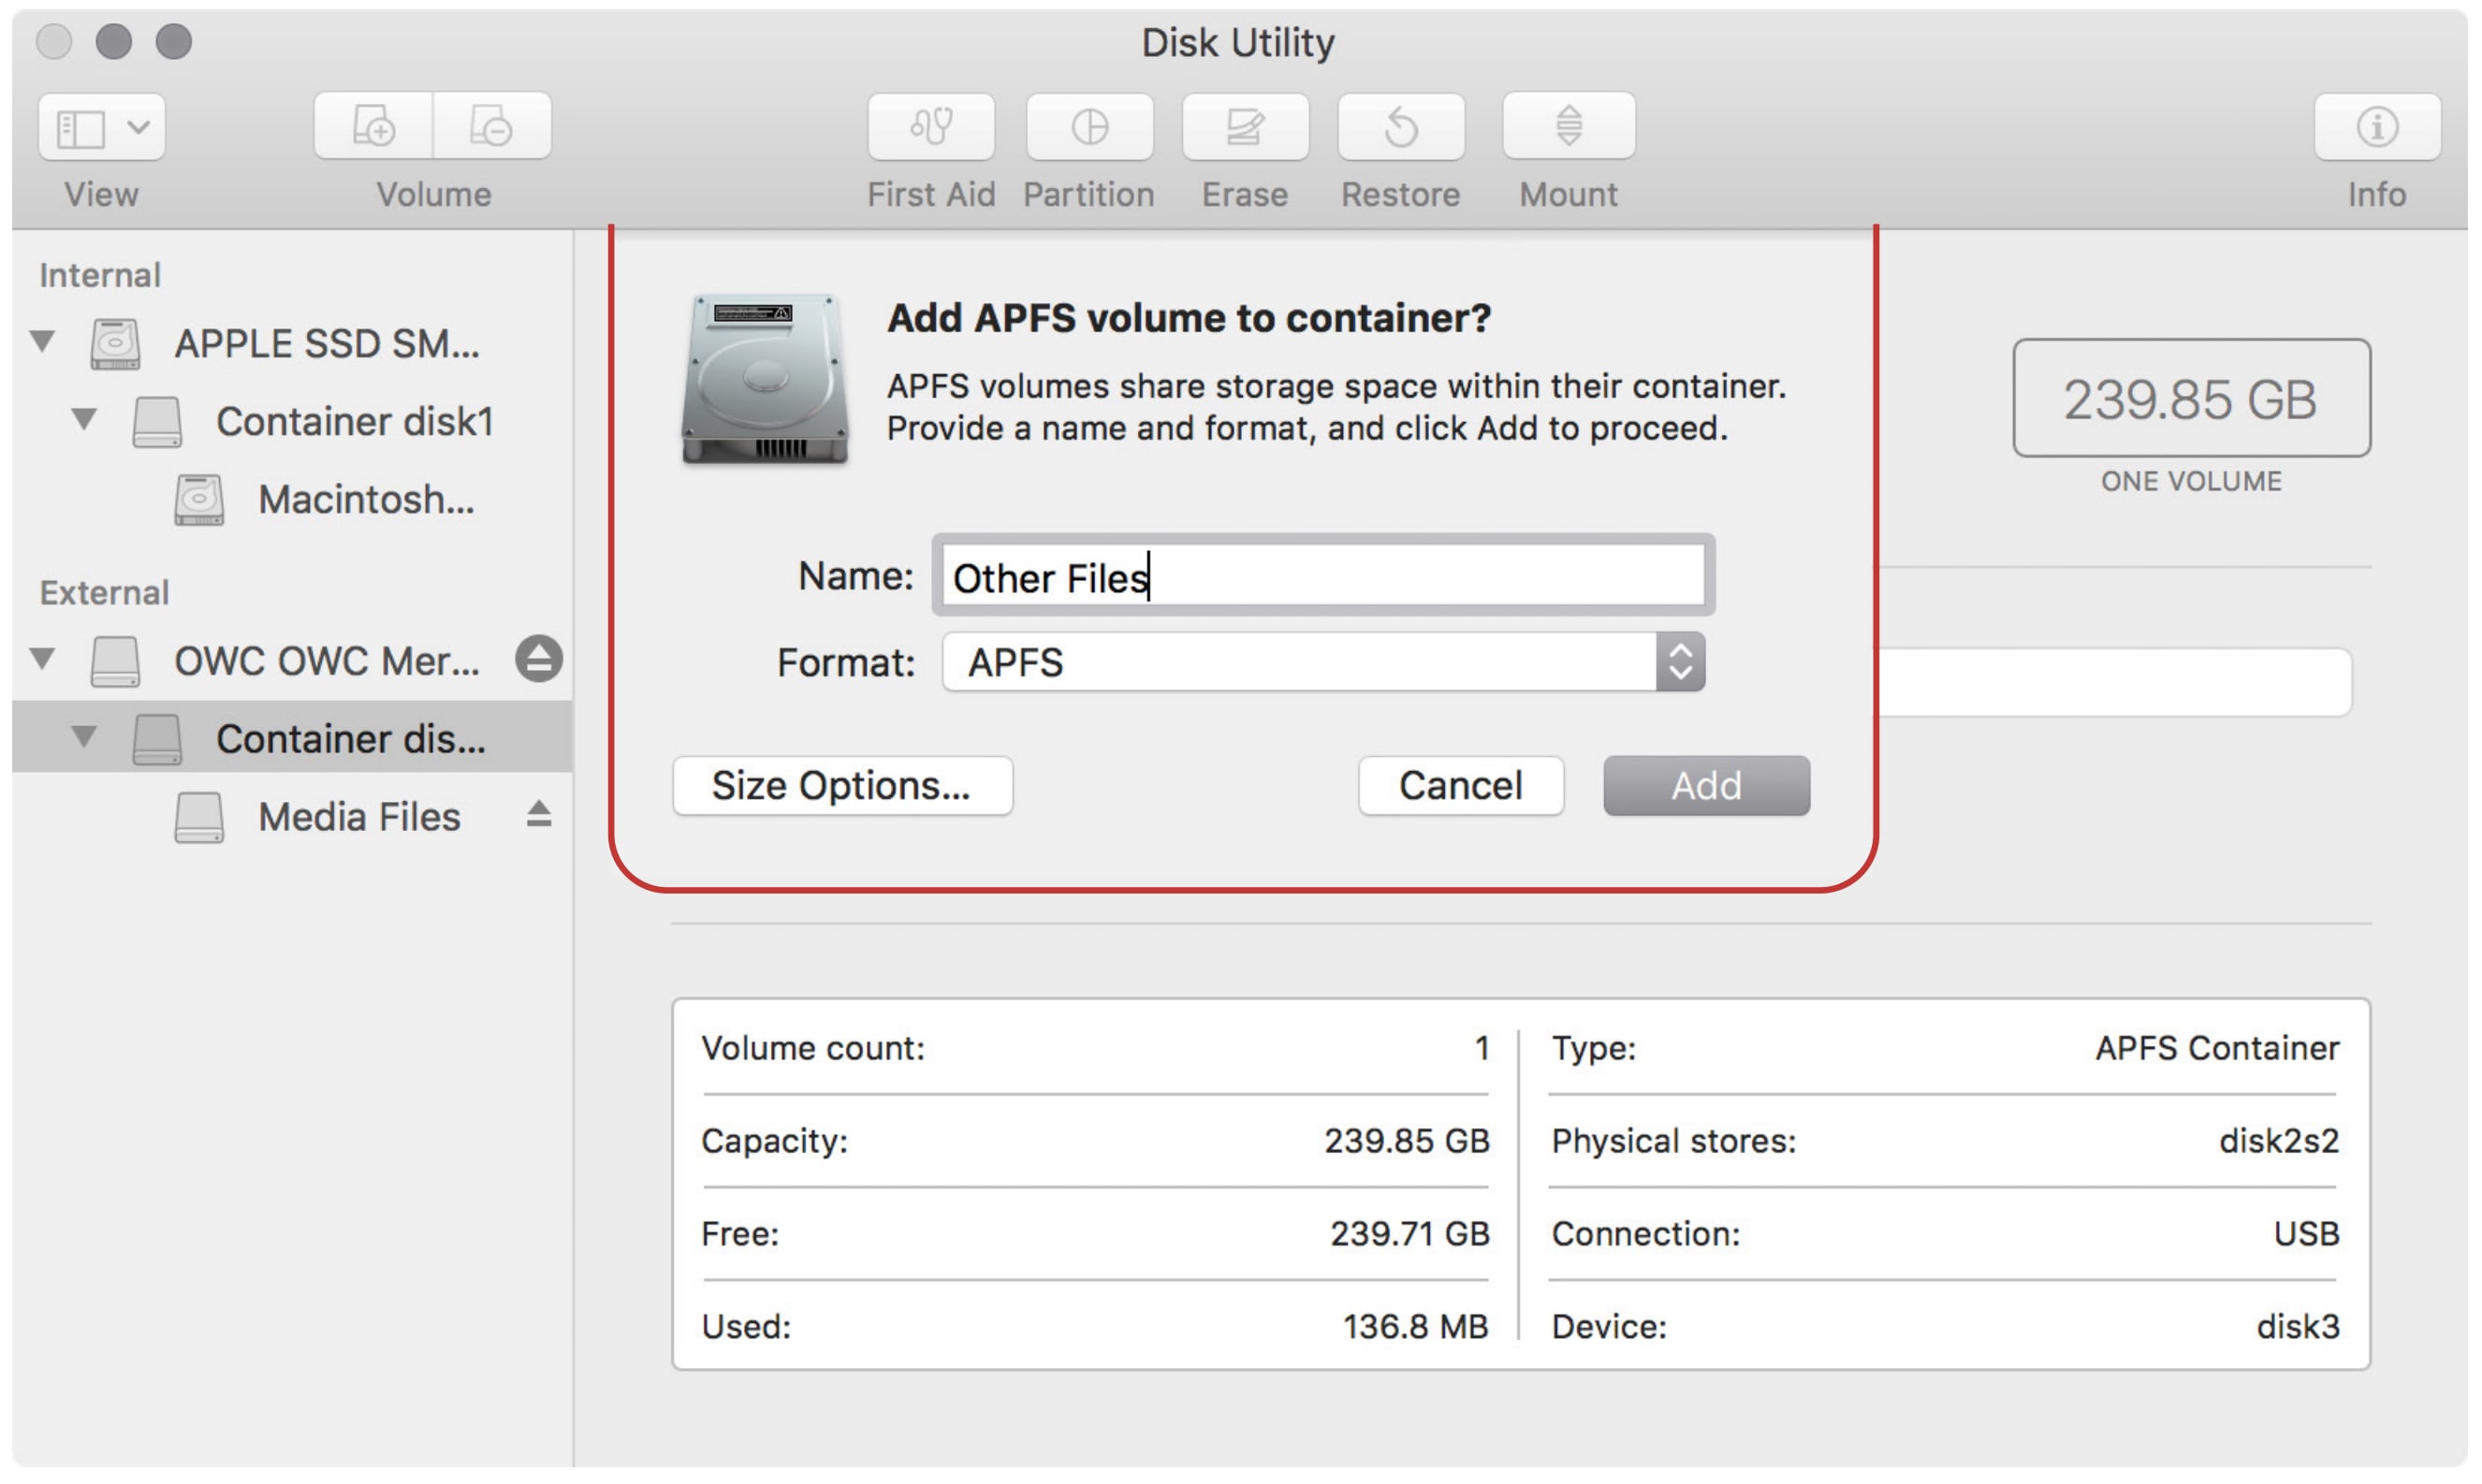The image size is (2482, 1484).
Task: Open the APFS Format popup menu
Action: (1322, 662)
